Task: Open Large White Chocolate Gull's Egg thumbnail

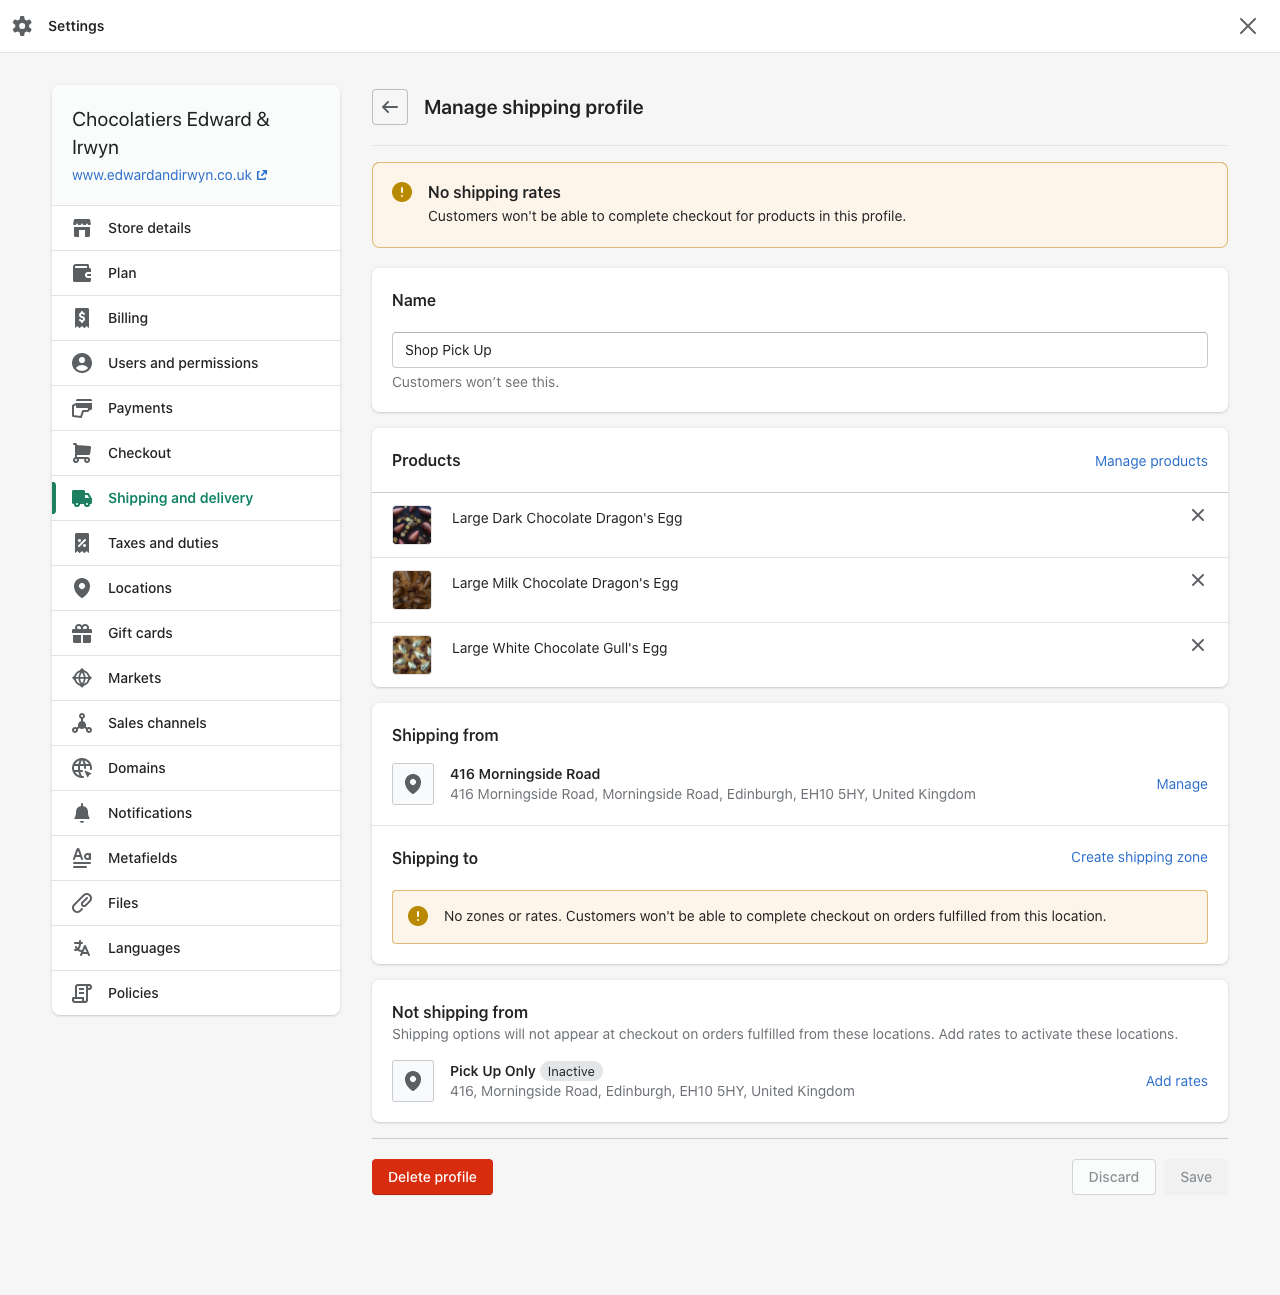Action: tap(412, 655)
